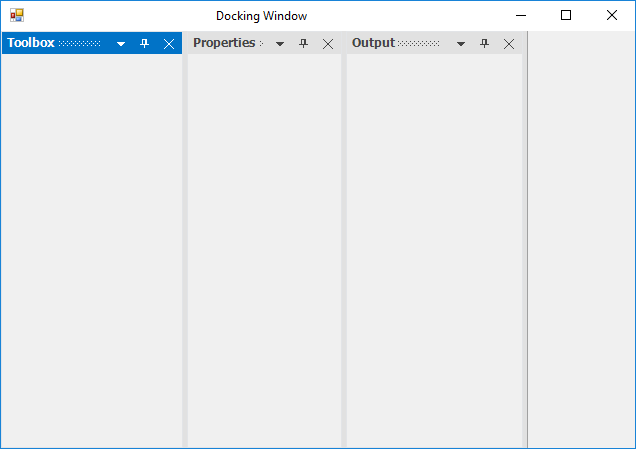
Task: Toggle the Output panel pin icon
Action: (485, 43)
